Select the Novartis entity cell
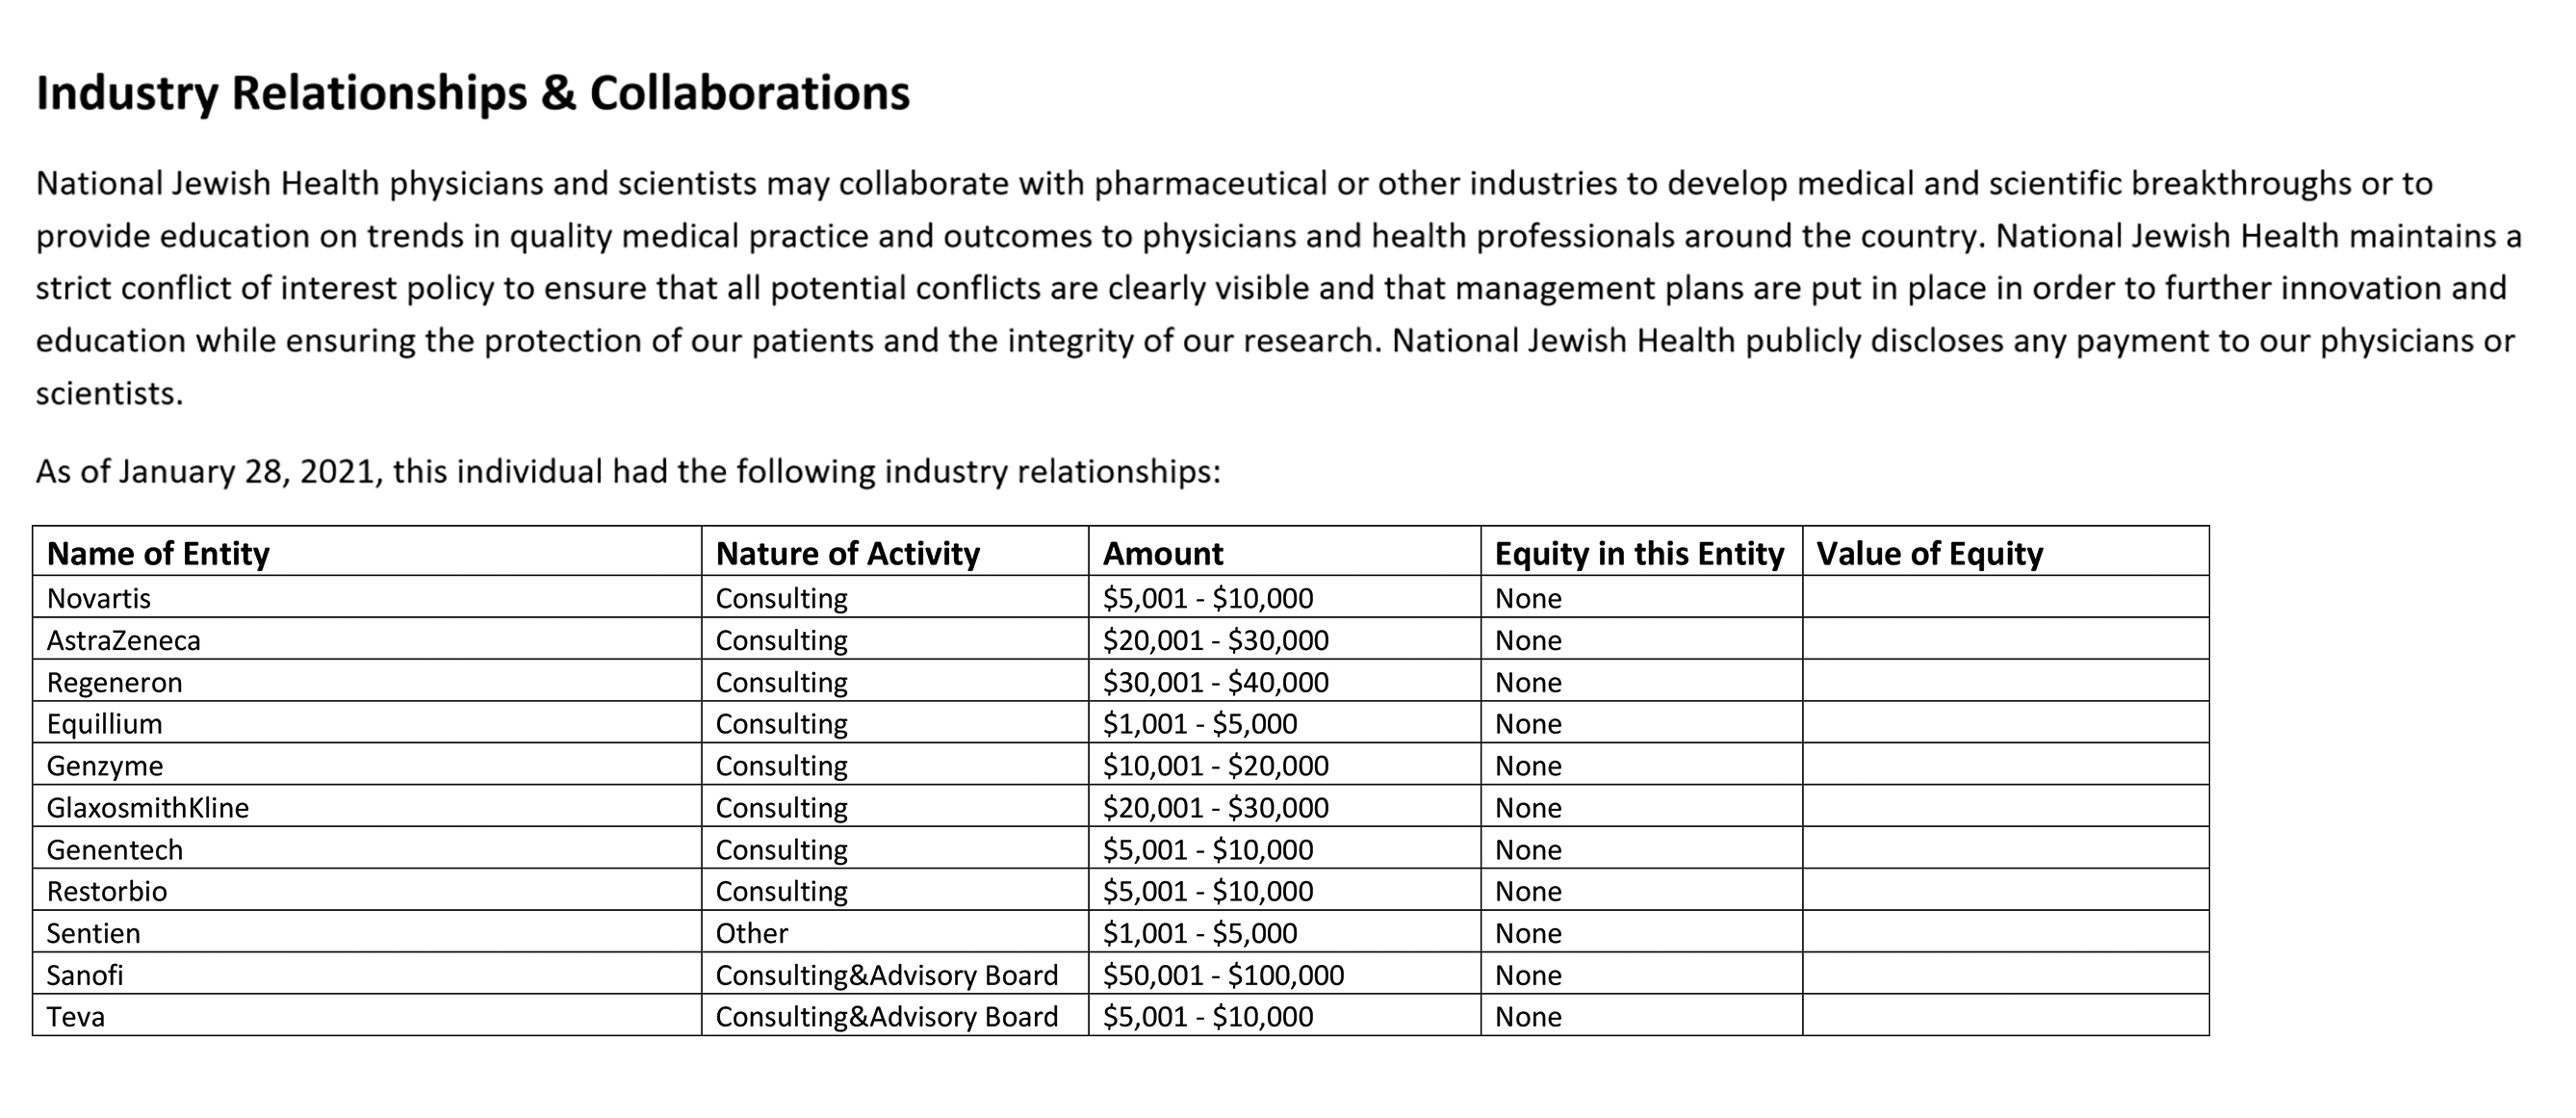This screenshot has width=2576, height=1118. (367, 597)
